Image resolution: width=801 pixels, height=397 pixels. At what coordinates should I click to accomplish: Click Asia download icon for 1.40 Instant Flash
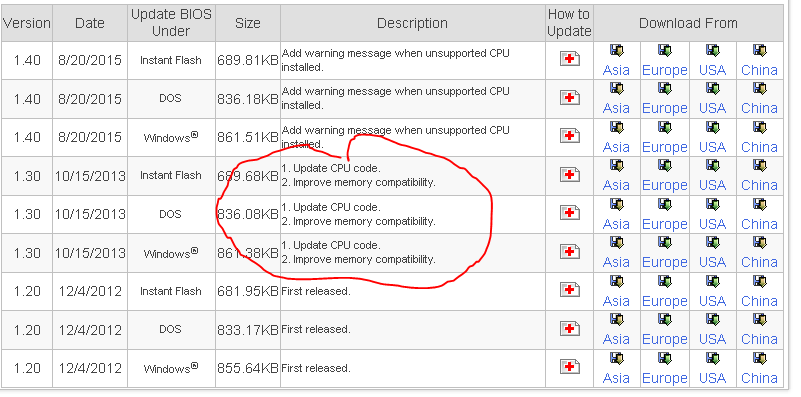click(x=616, y=51)
